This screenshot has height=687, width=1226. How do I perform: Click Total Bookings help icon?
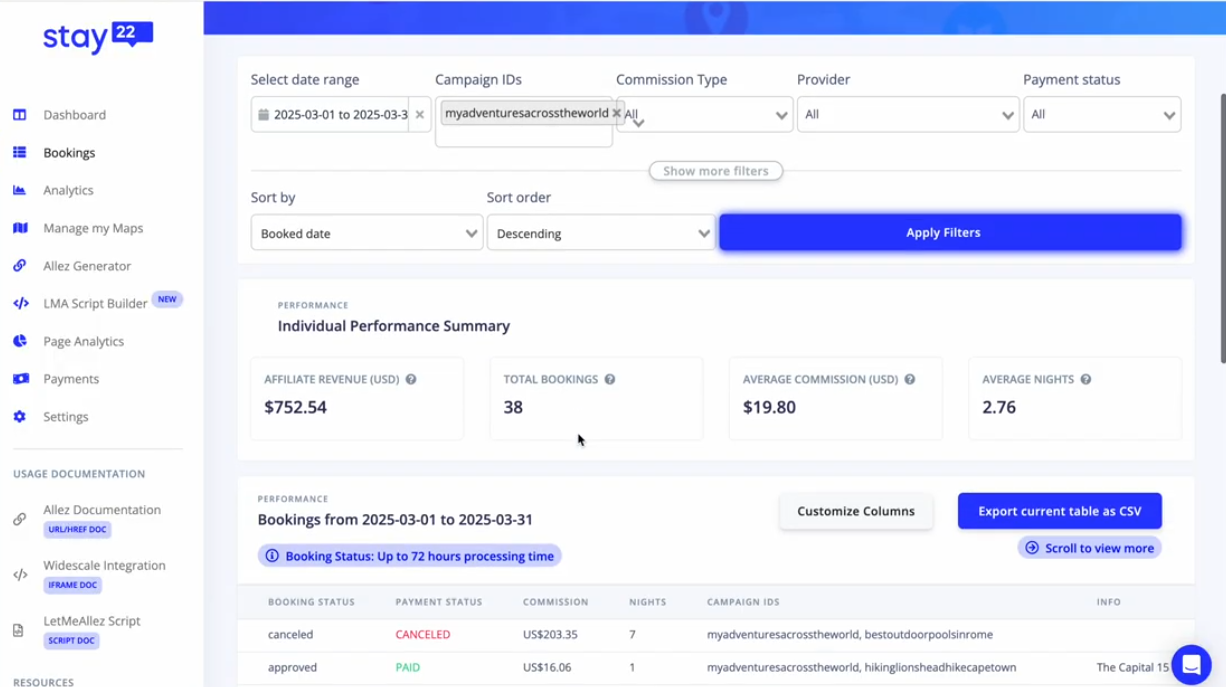pos(610,380)
